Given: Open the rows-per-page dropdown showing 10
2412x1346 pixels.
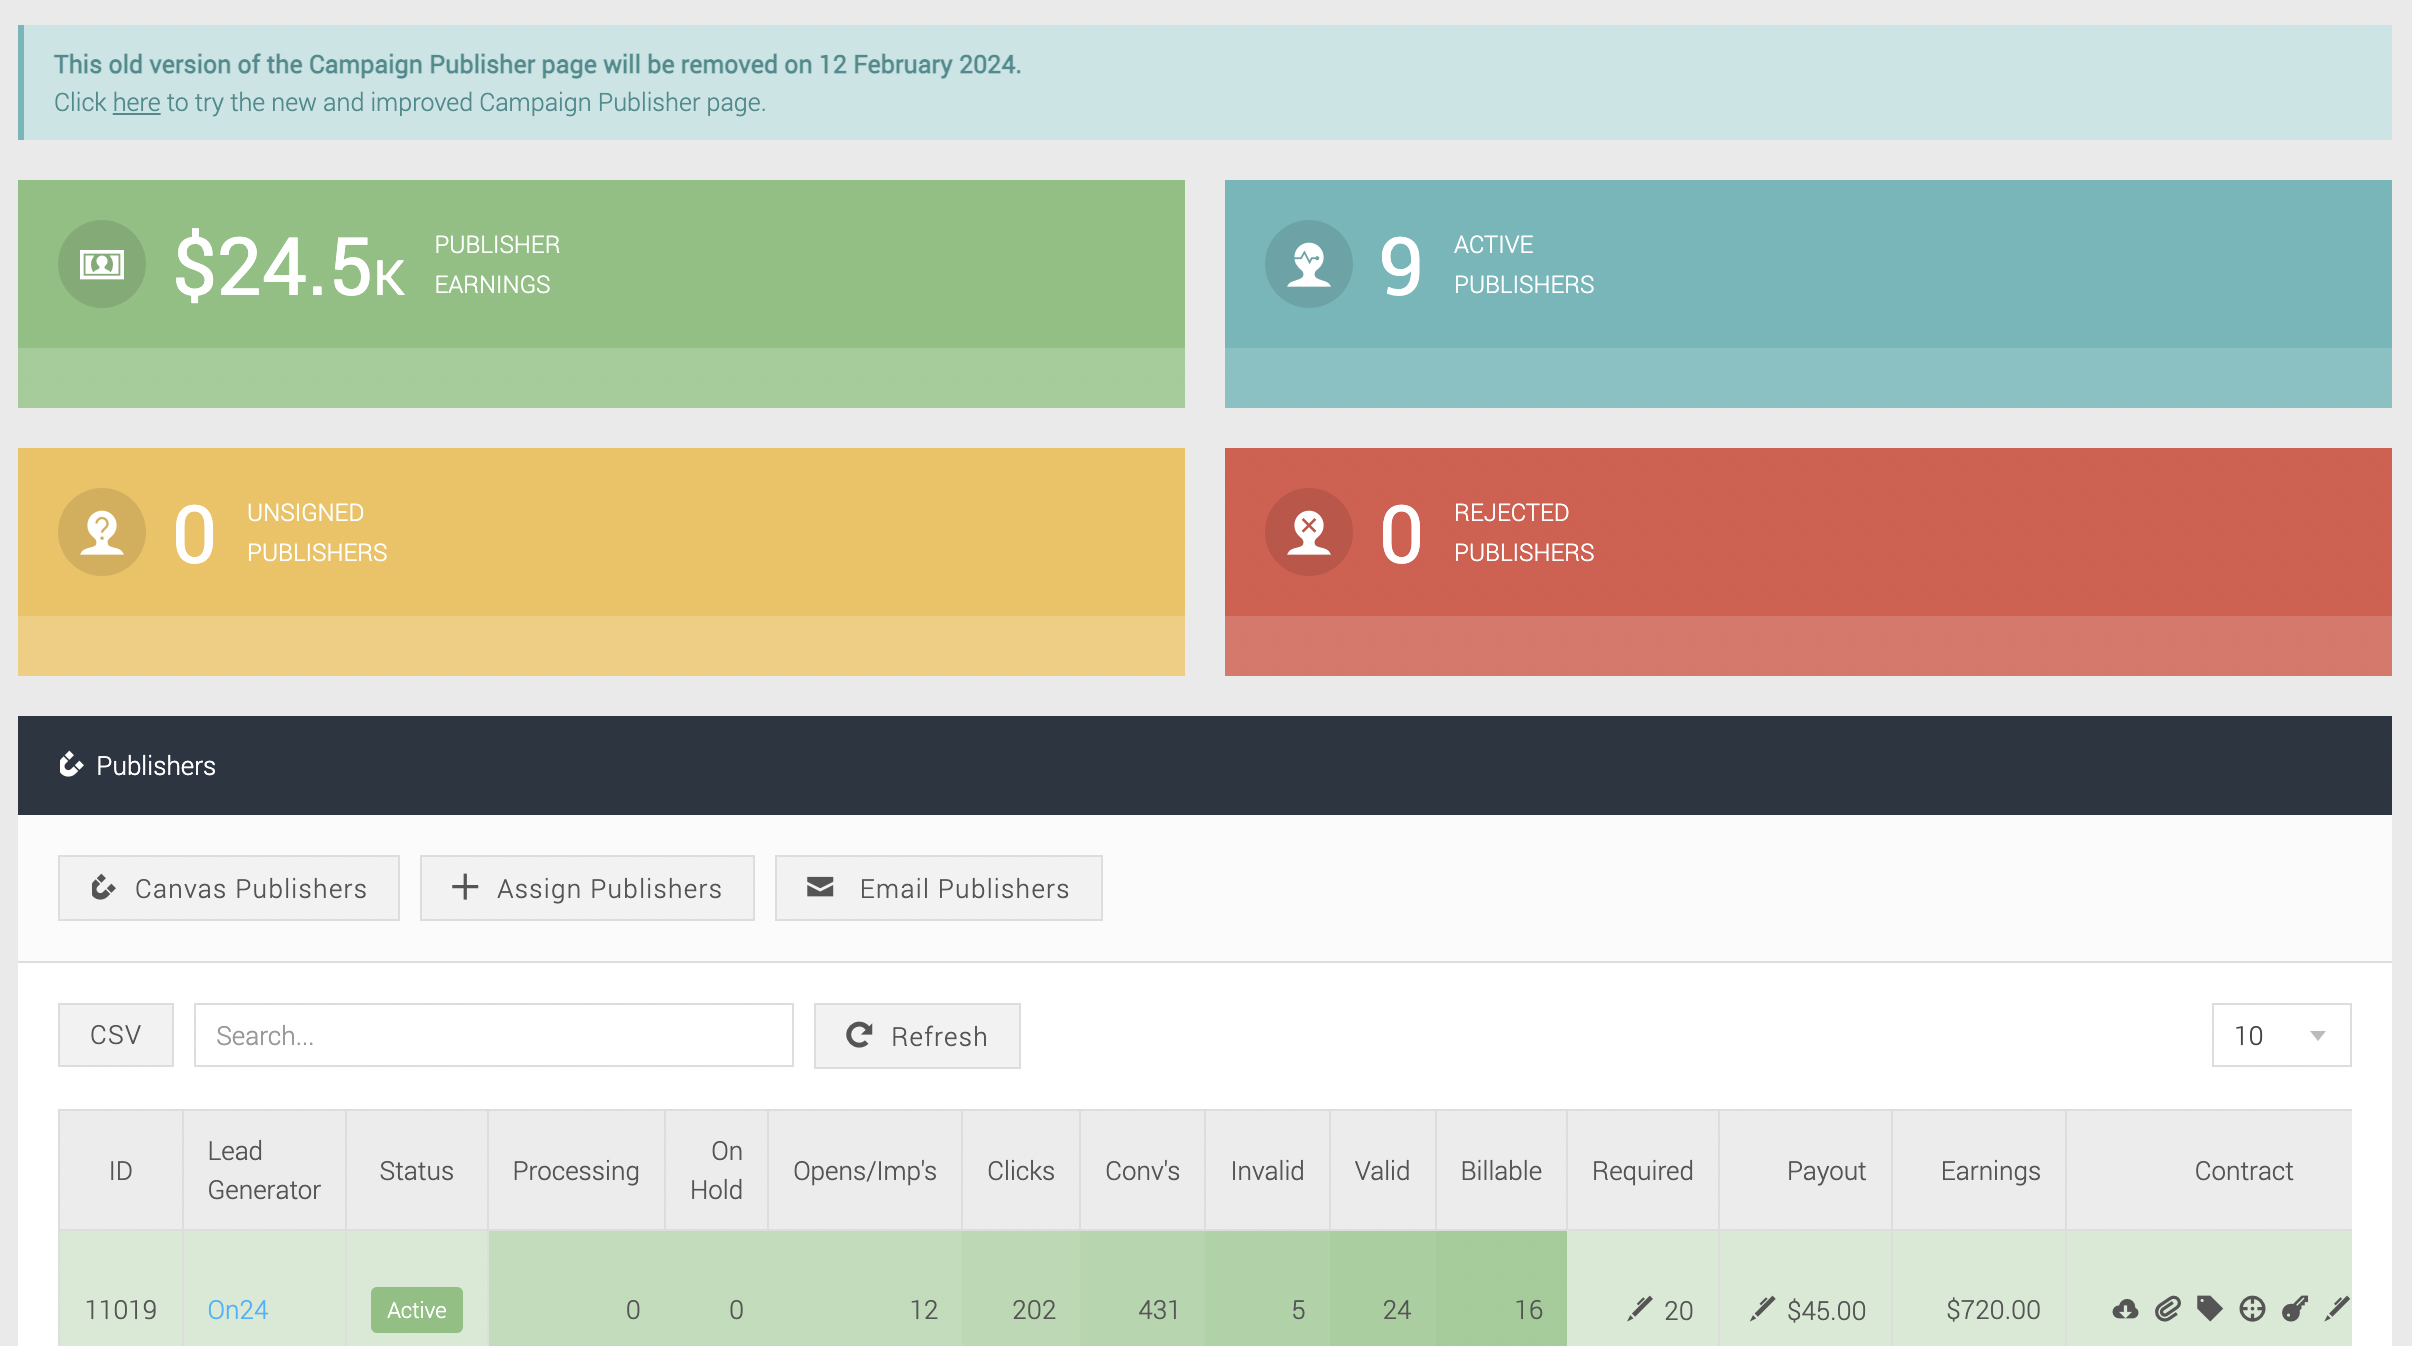Looking at the screenshot, I should pyautogui.click(x=2281, y=1035).
